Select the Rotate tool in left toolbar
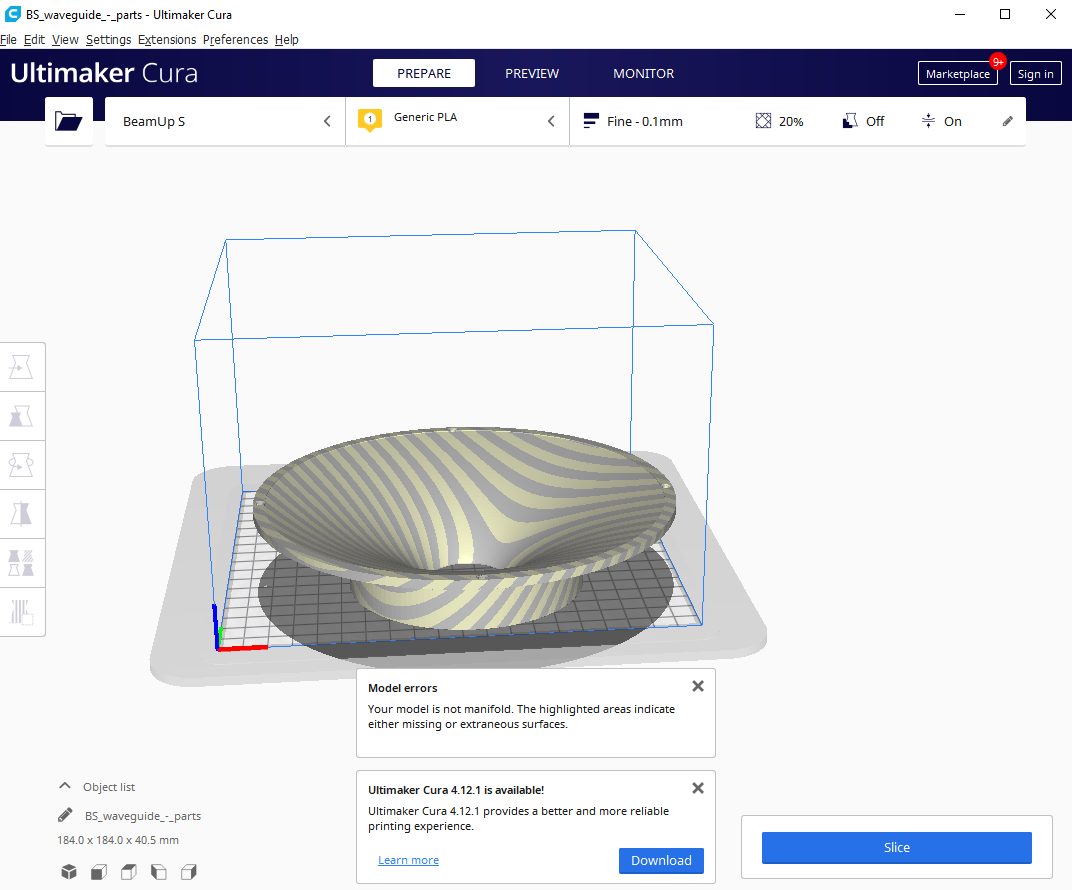Viewport: 1072px width, 890px height. [x=21, y=465]
